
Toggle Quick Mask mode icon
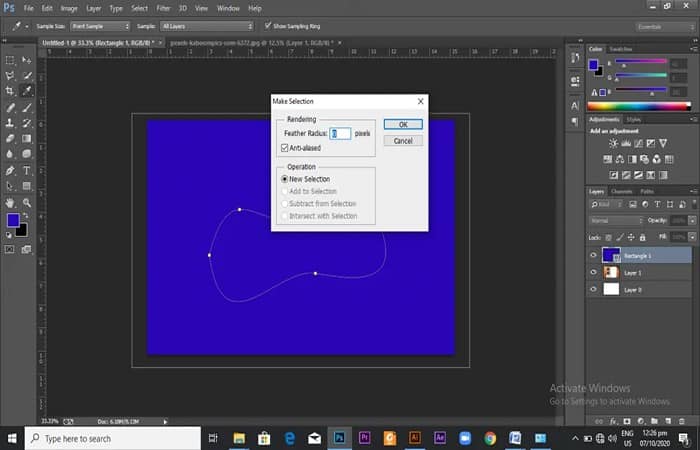(x=9, y=249)
